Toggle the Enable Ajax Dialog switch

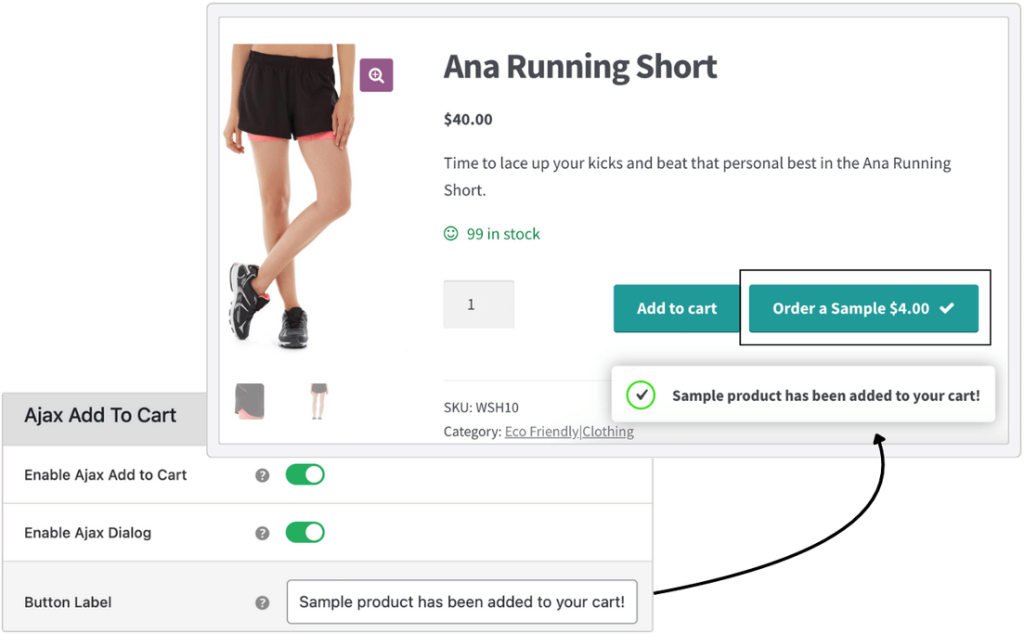(x=305, y=533)
